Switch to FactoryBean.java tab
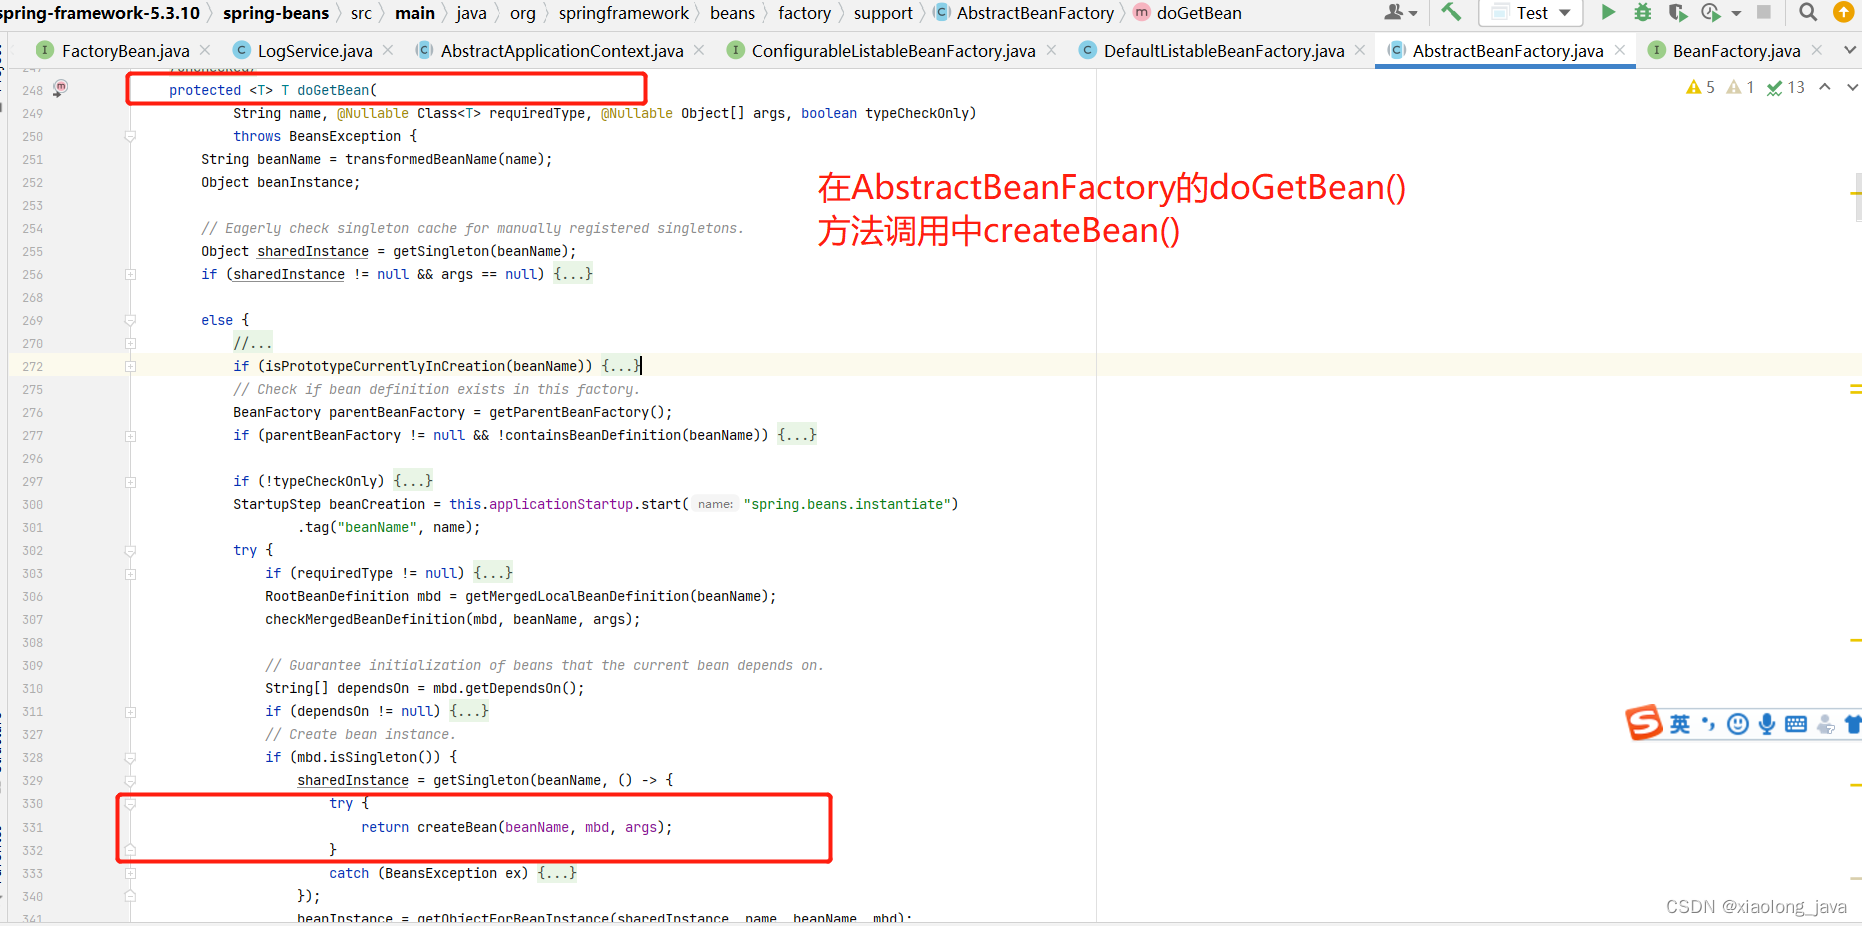 point(125,50)
